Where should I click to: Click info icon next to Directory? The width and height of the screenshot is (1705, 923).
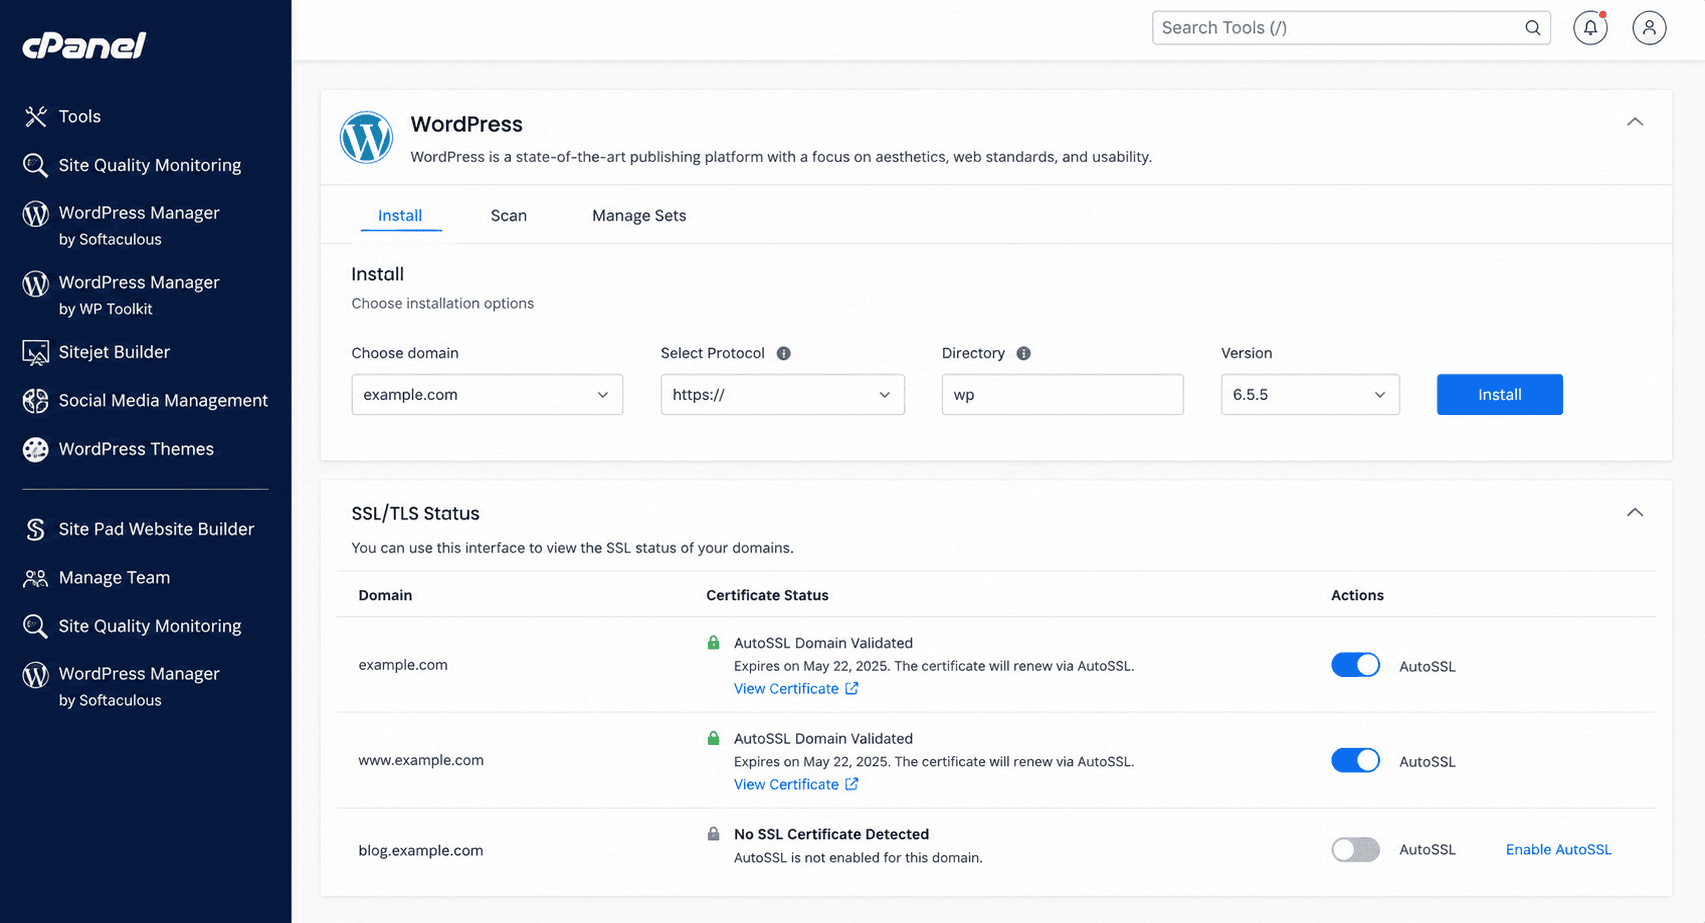(1023, 353)
